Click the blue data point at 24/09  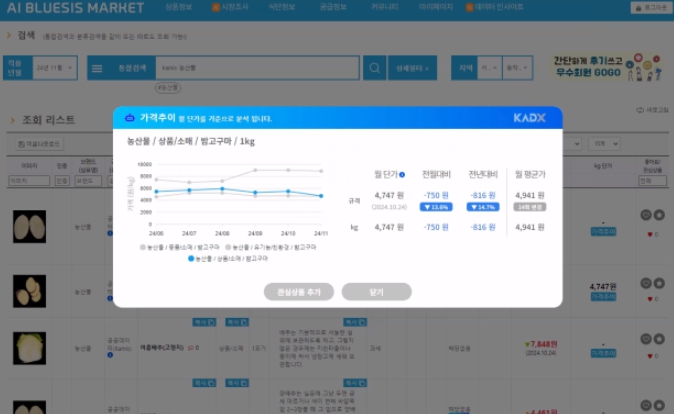(x=255, y=192)
